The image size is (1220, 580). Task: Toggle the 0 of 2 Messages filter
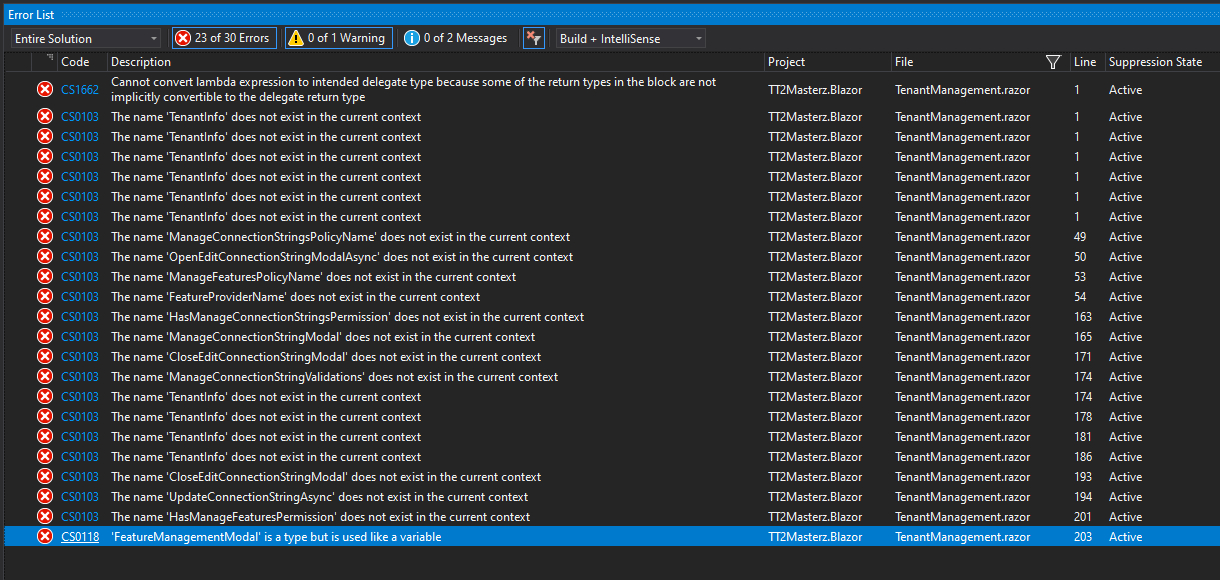pos(456,37)
